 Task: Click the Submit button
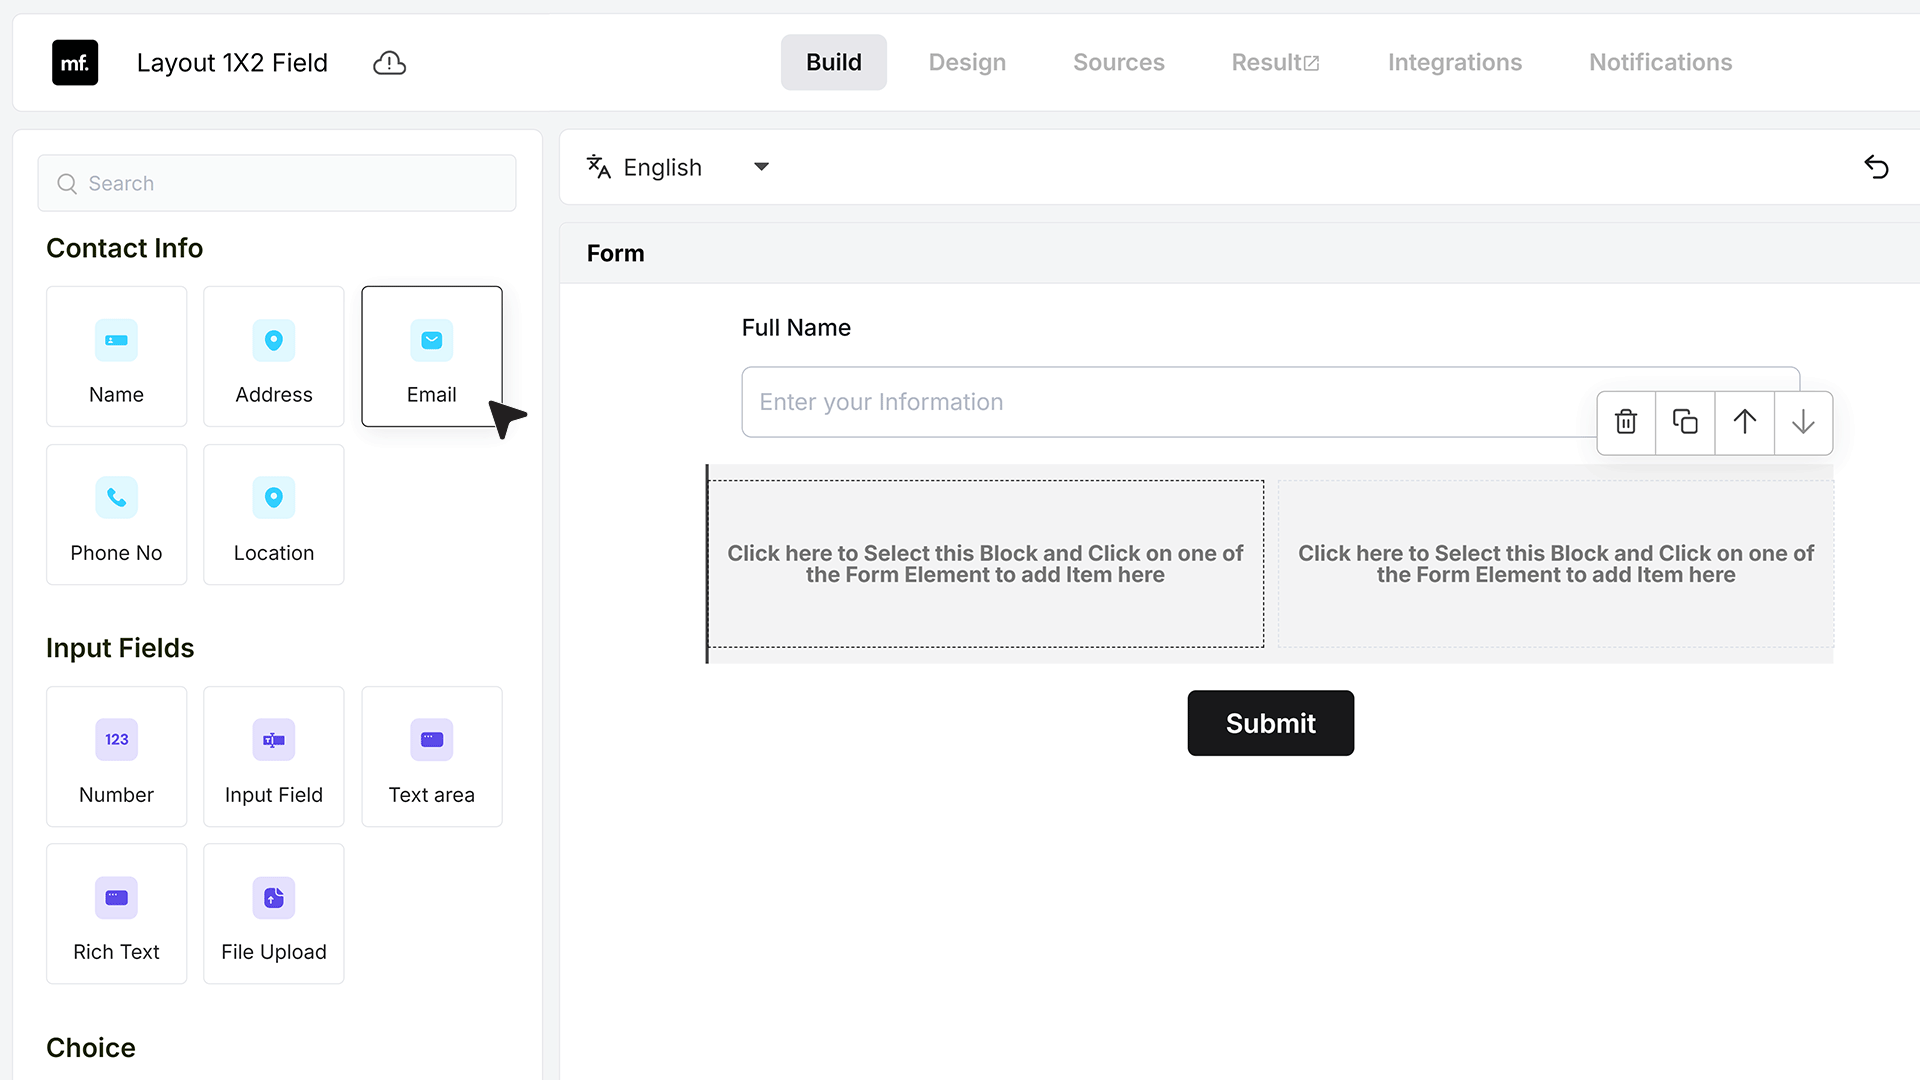click(x=1270, y=723)
